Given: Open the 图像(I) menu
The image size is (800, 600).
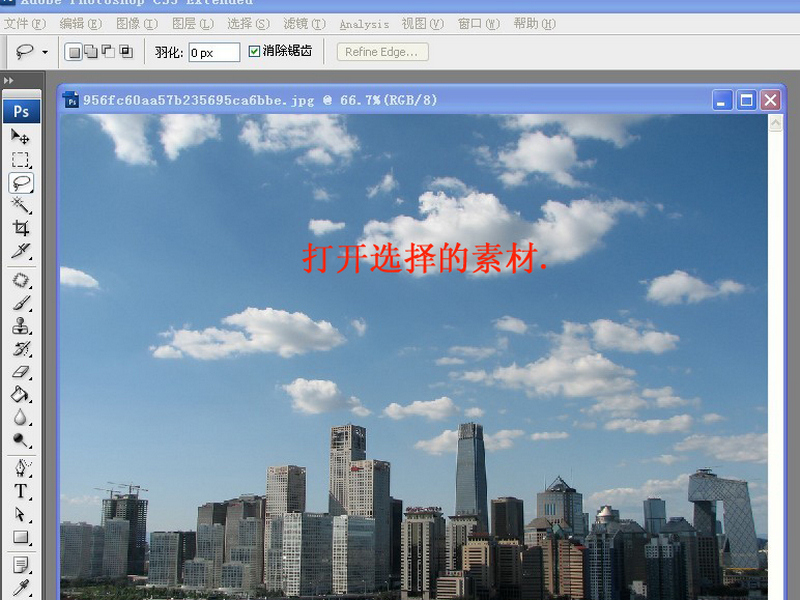Looking at the screenshot, I should [137, 23].
